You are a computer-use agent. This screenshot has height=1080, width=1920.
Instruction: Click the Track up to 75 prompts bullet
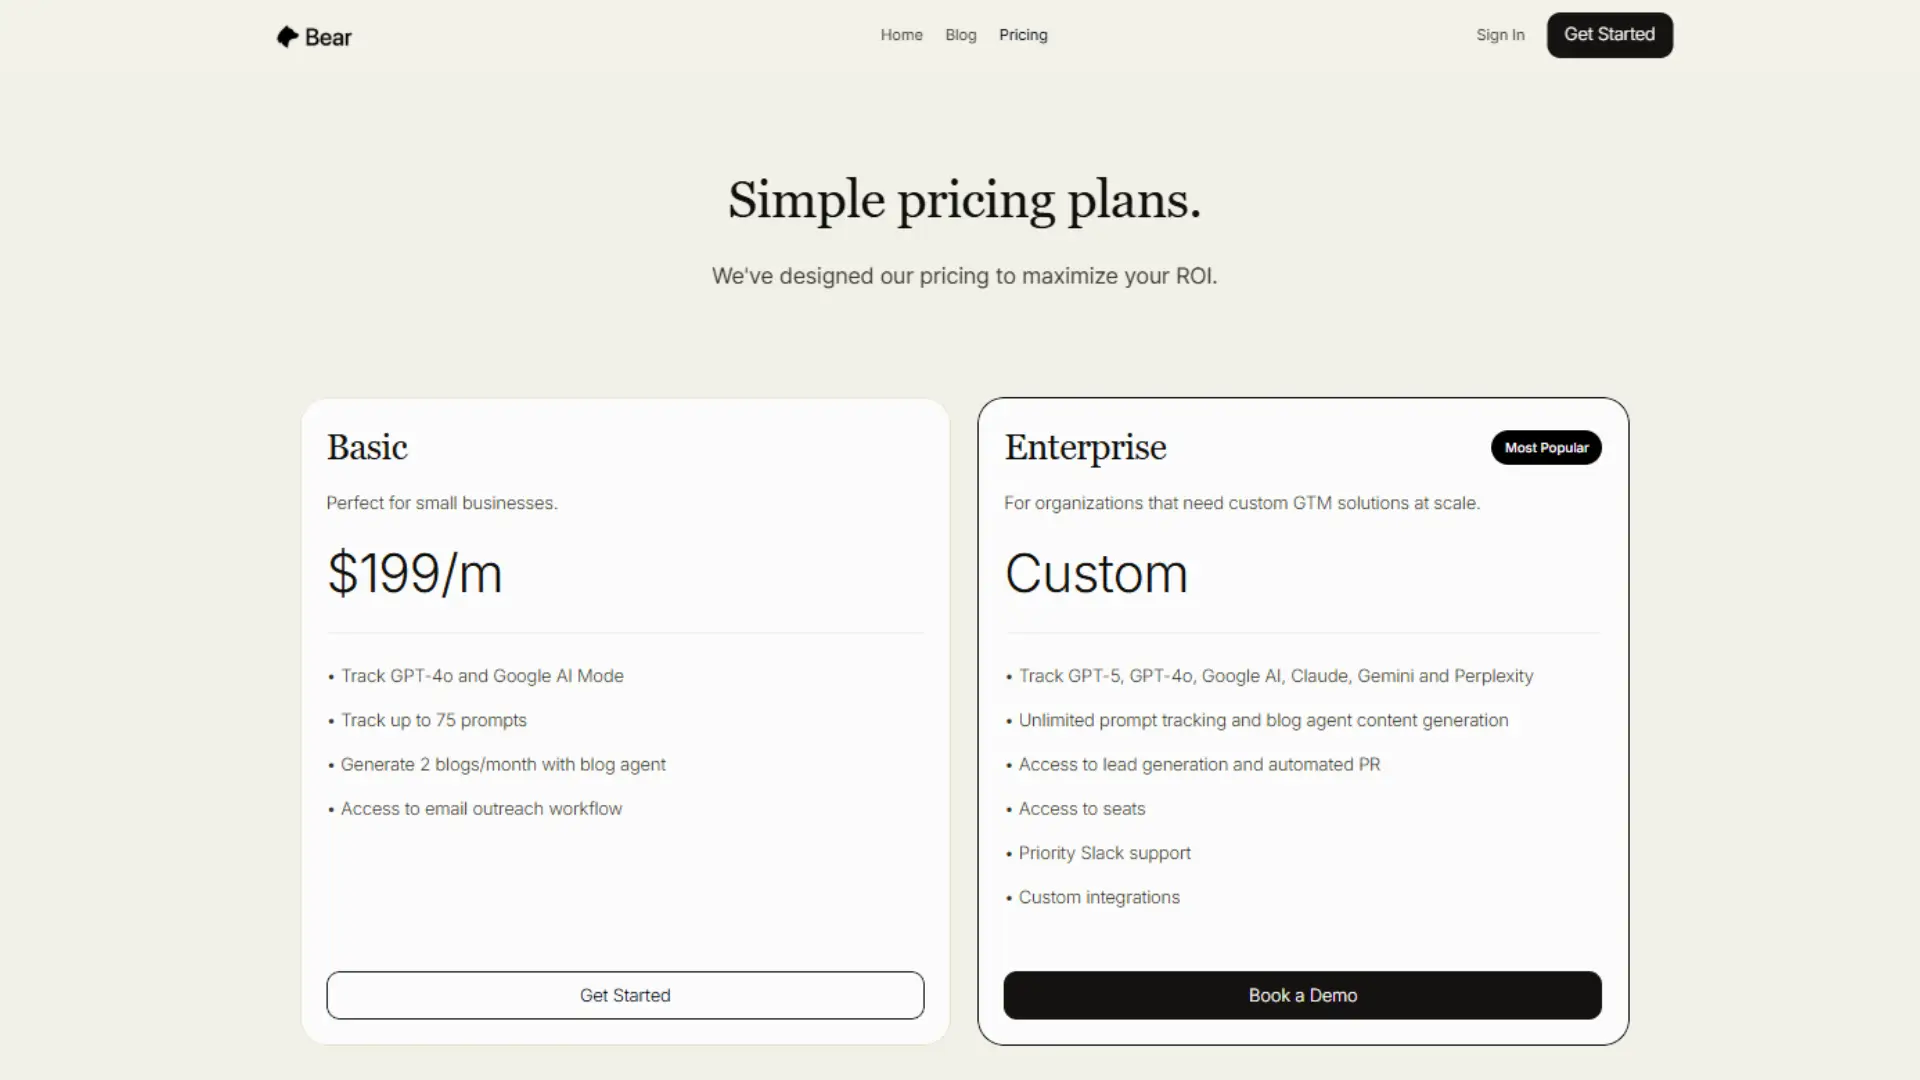pos(433,720)
